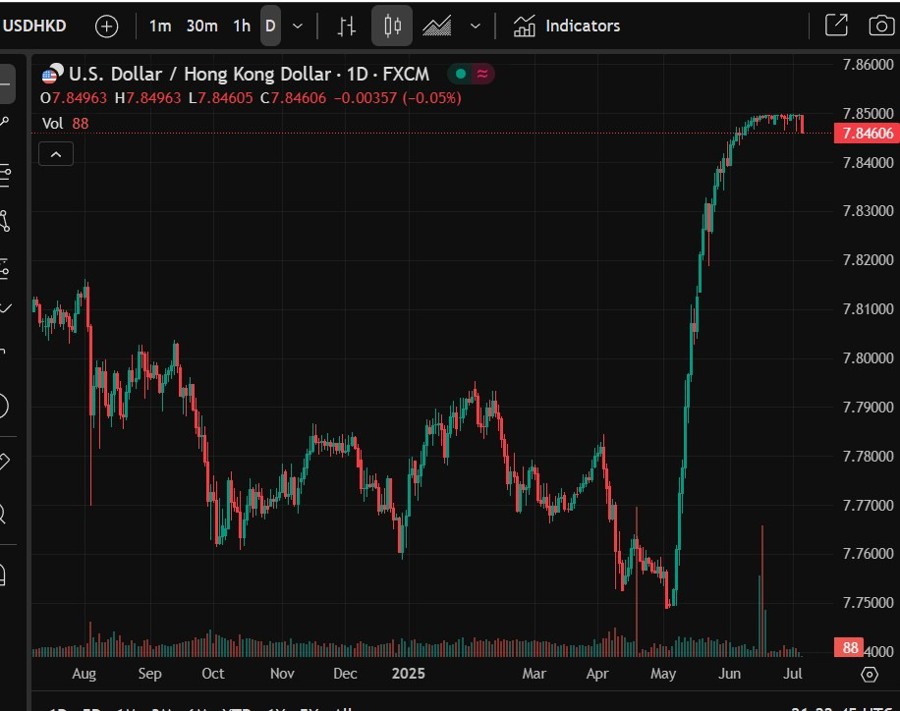Click USDHKD to change the symbol
This screenshot has height=711, width=900.
[34, 25]
